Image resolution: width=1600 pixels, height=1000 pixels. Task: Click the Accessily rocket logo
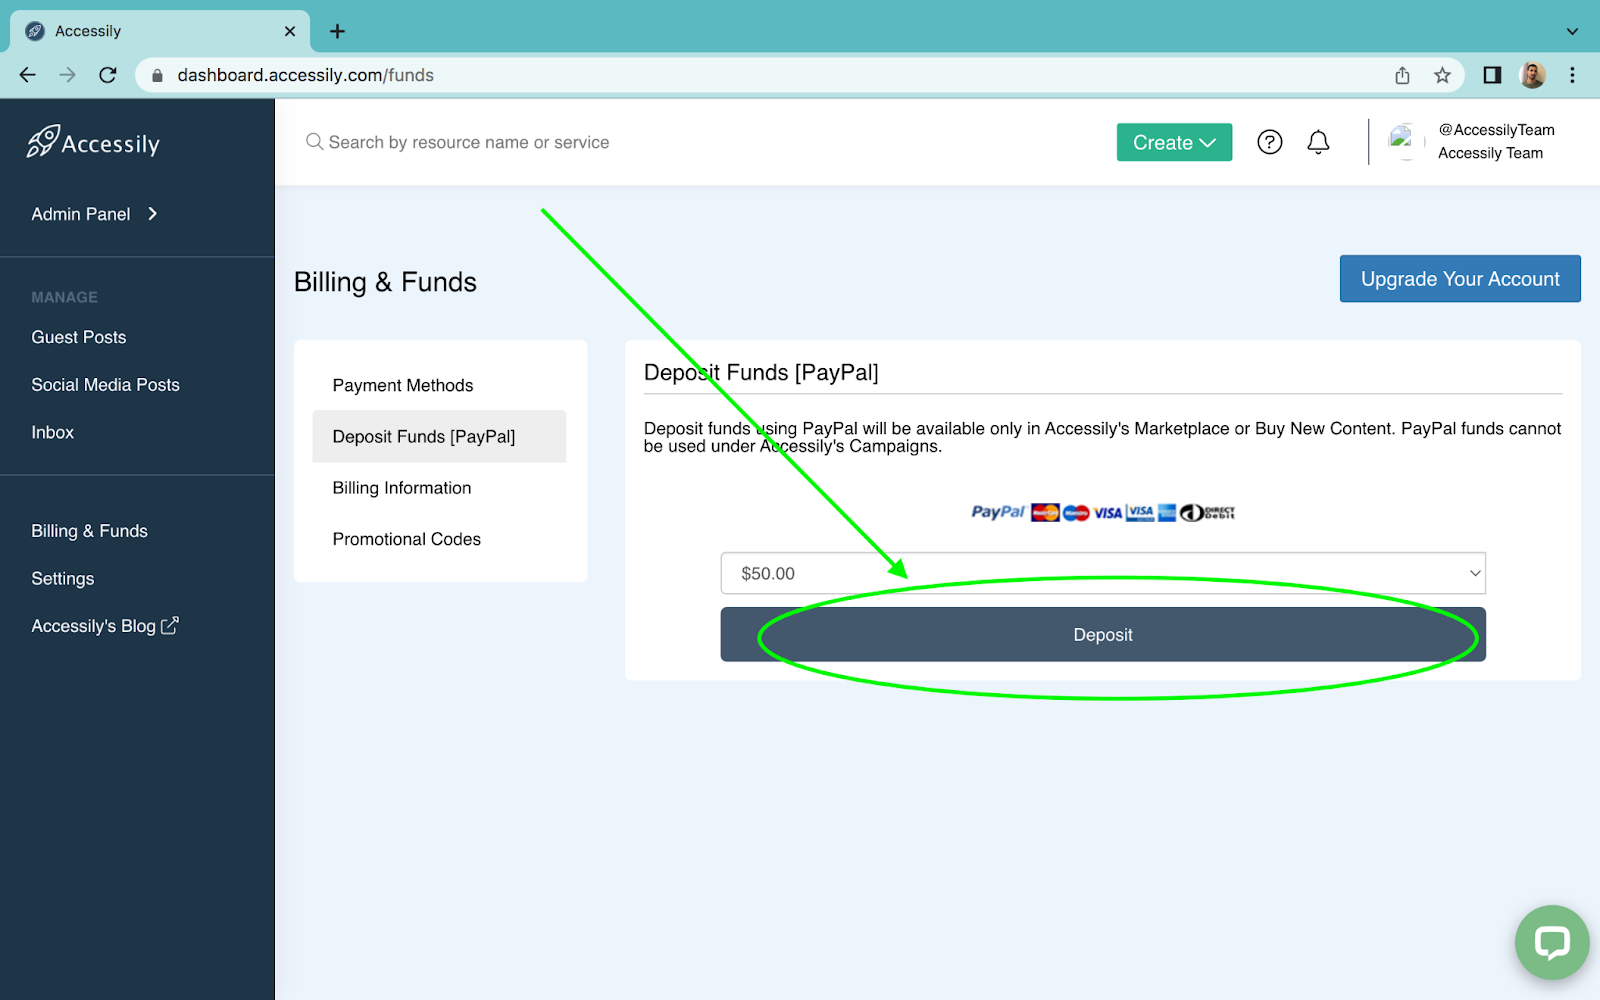pyautogui.click(x=93, y=142)
